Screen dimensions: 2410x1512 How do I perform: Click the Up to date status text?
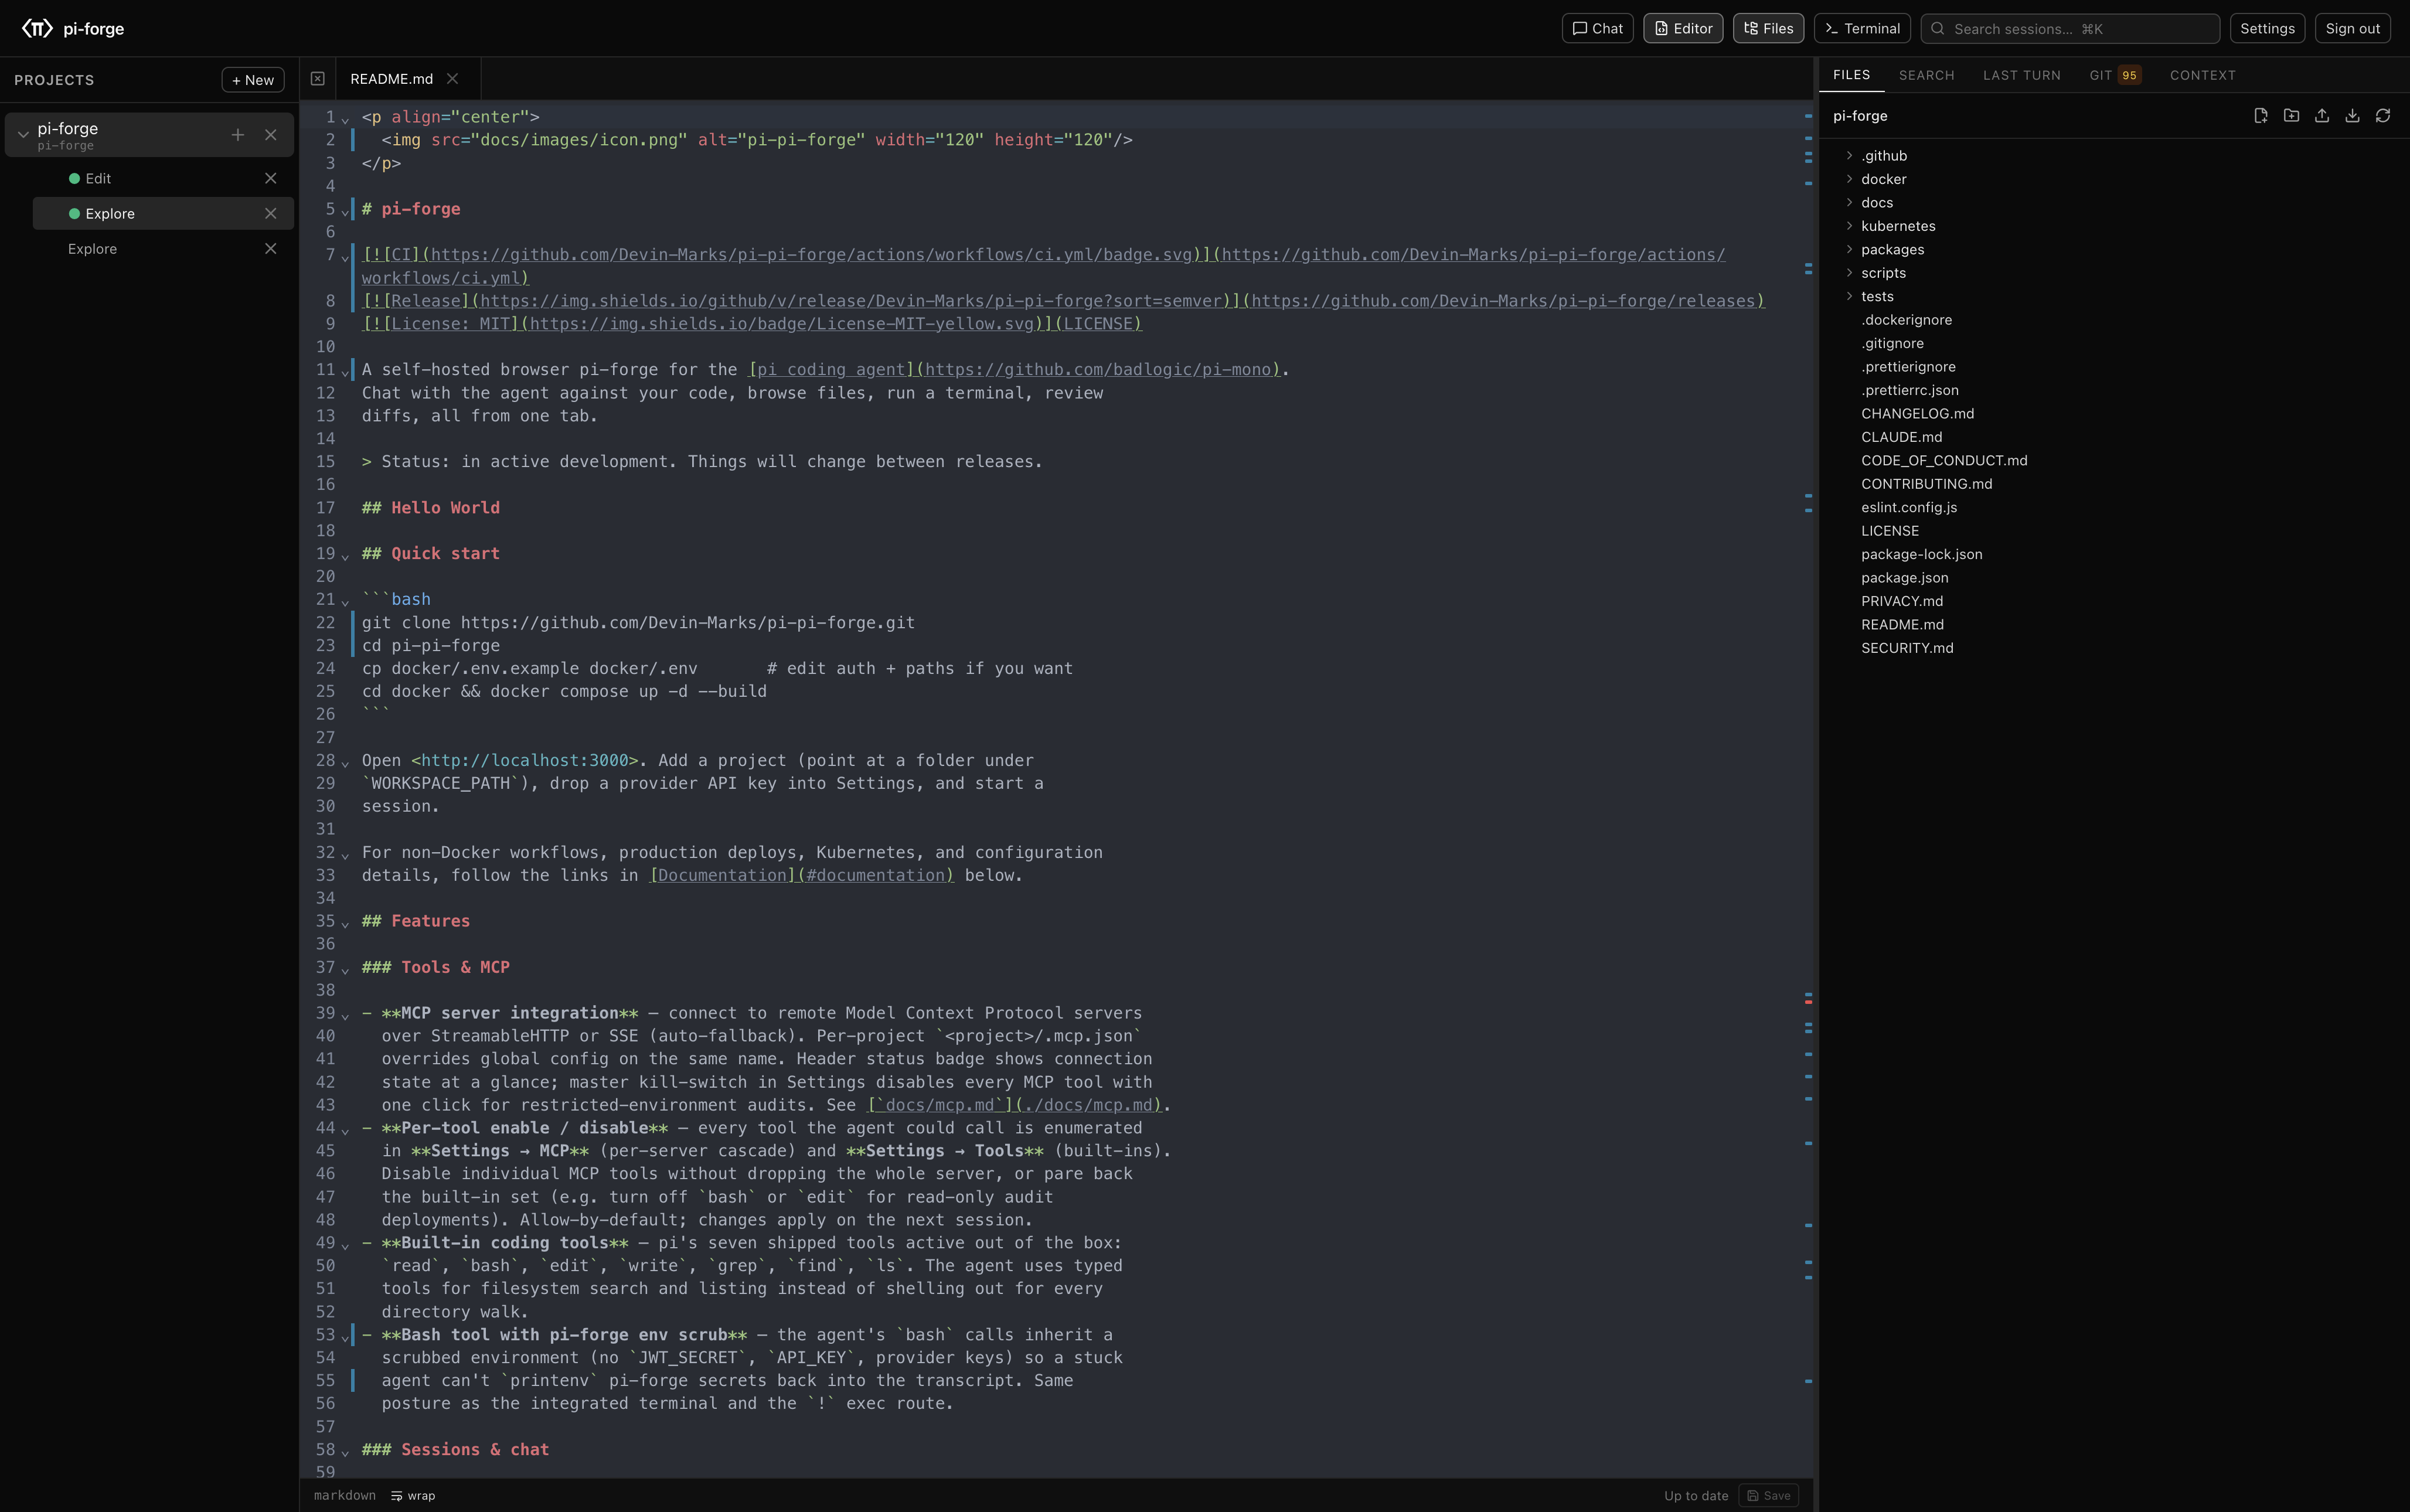click(1696, 1496)
